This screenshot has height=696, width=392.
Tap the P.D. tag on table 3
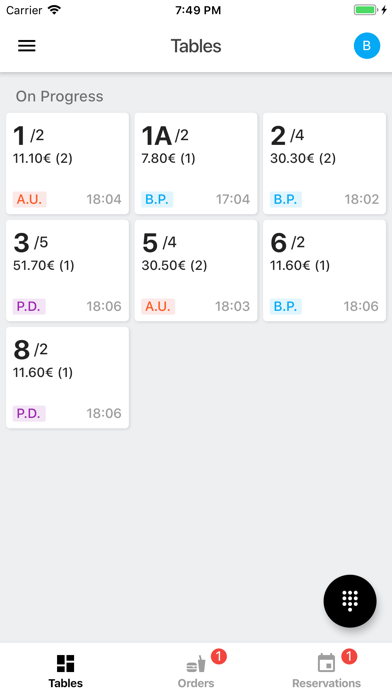point(29,306)
